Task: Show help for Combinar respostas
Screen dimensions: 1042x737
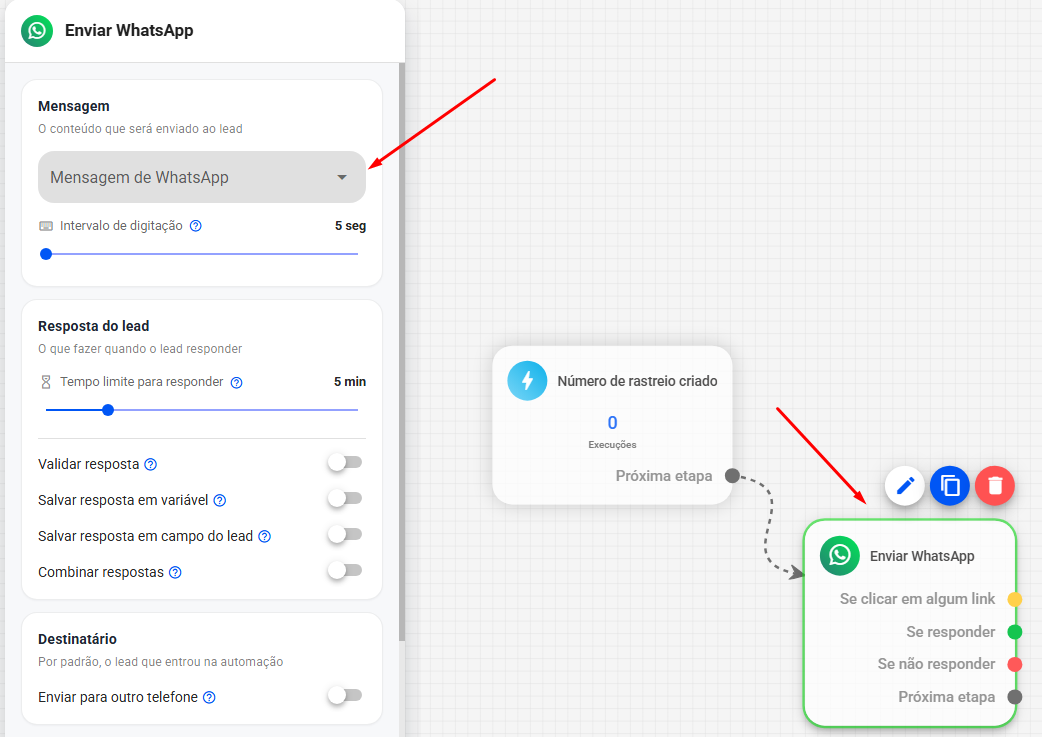Action: coord(175,572)
